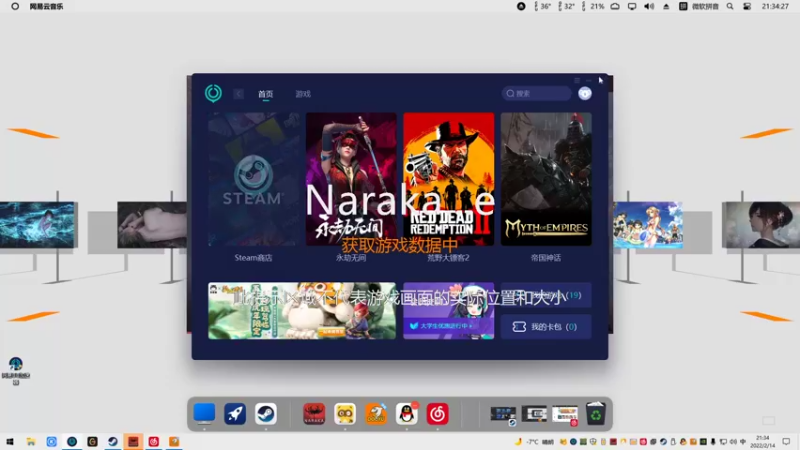This screenshot has width=800, height=450.
Task: Open the recycle bin in dock
Action: (595, 414)
